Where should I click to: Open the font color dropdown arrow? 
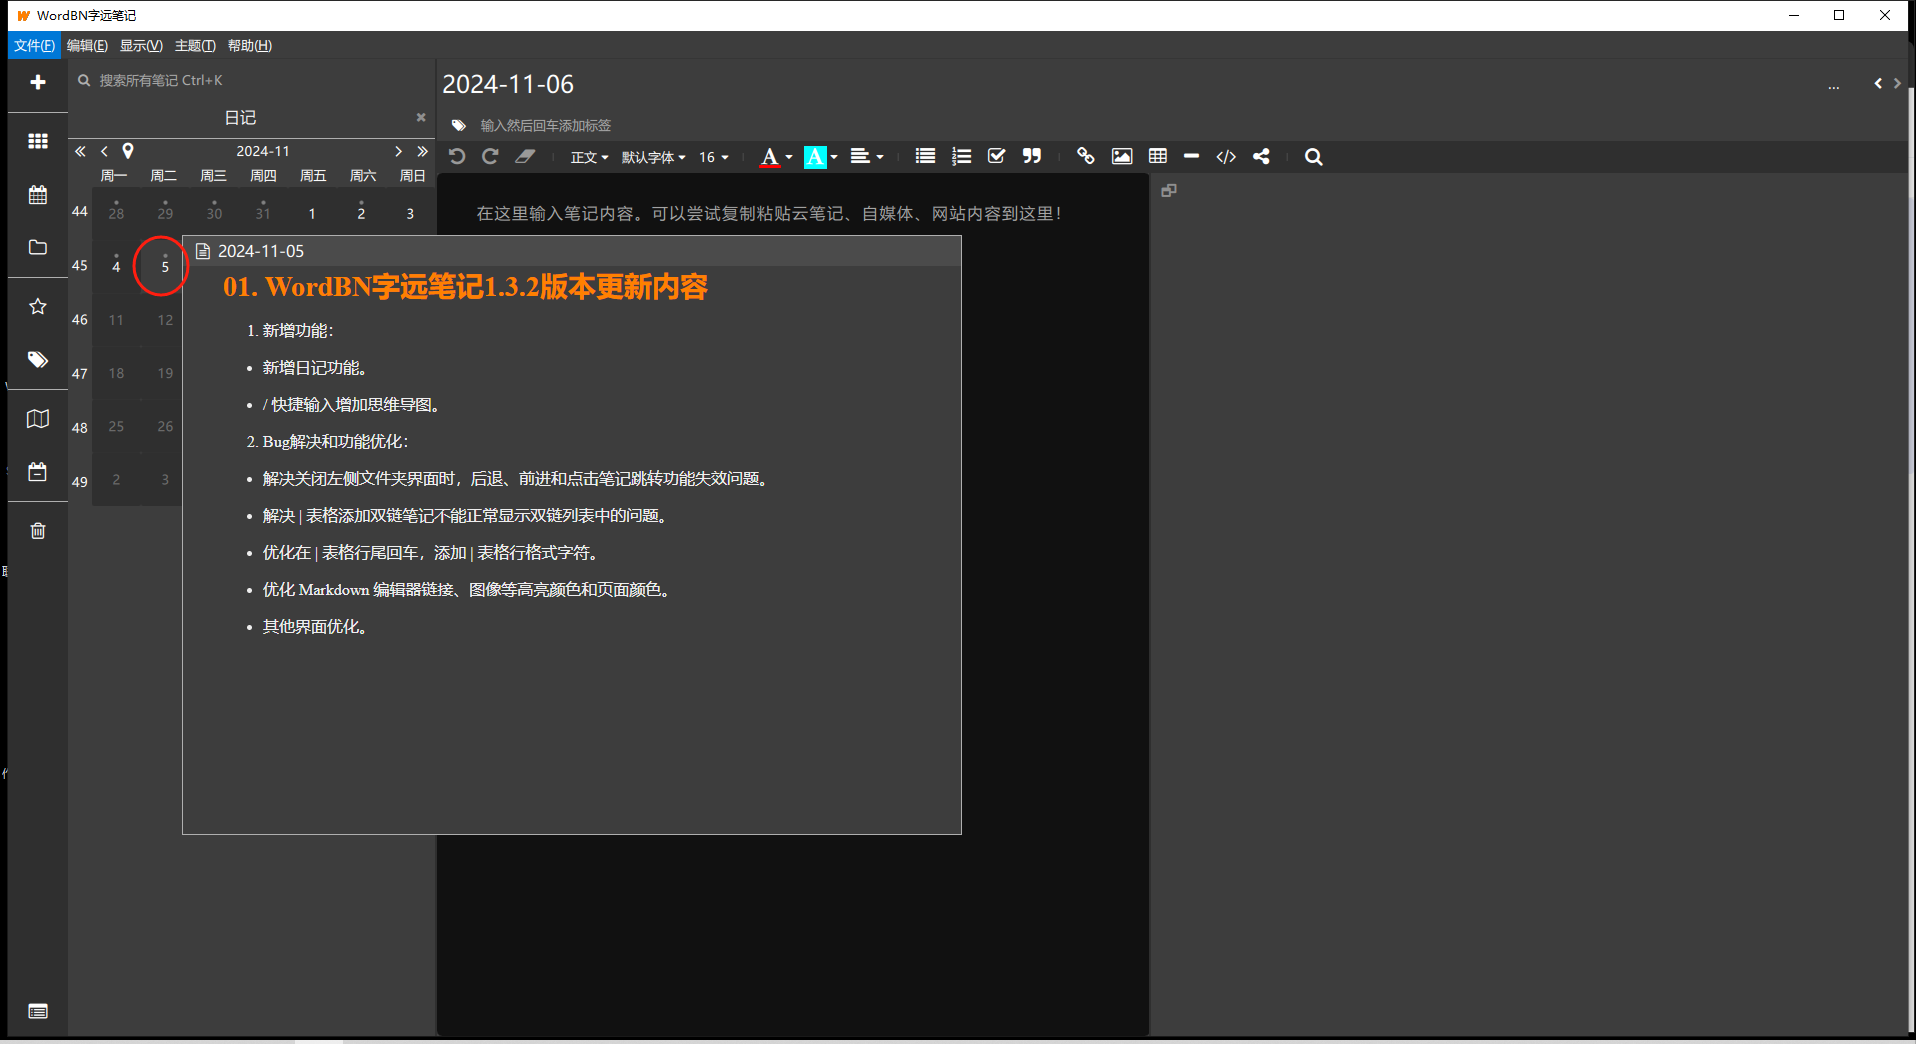tap(789, 157)
